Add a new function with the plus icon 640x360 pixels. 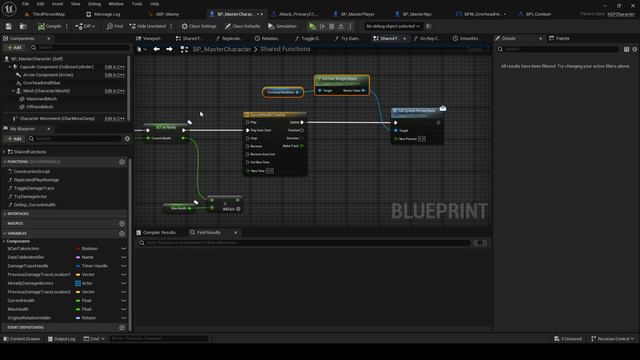[122, 162]
